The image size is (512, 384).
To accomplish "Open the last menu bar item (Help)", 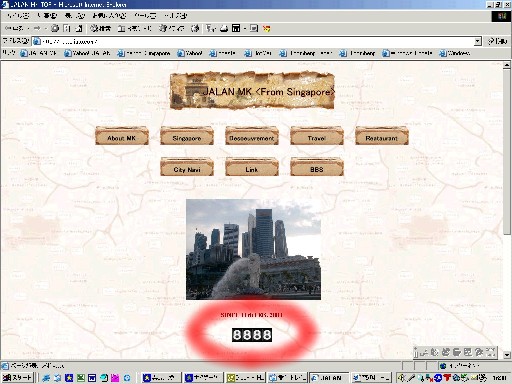I will click(176, 16).
